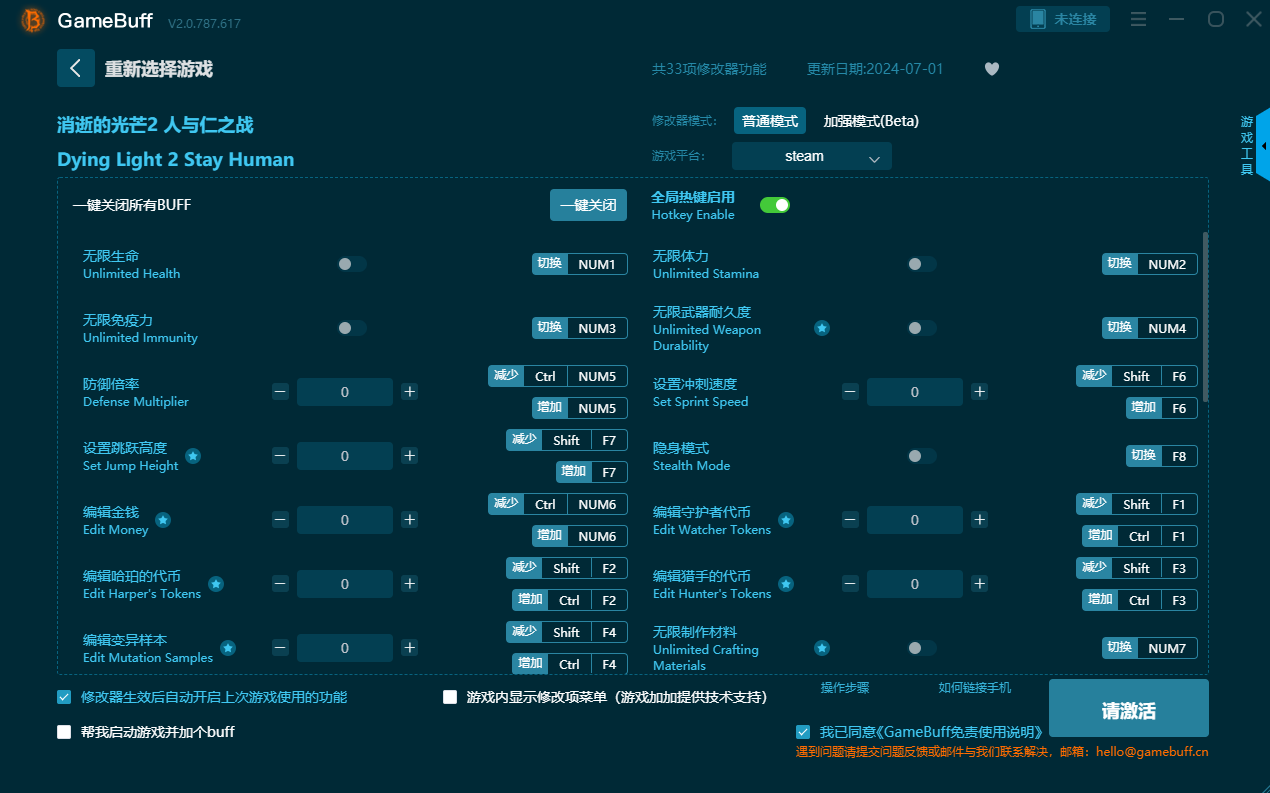Screen dimensions: 1270x793
Task: Click star icon beside Edit Mutation Samples
Action: 228,648
